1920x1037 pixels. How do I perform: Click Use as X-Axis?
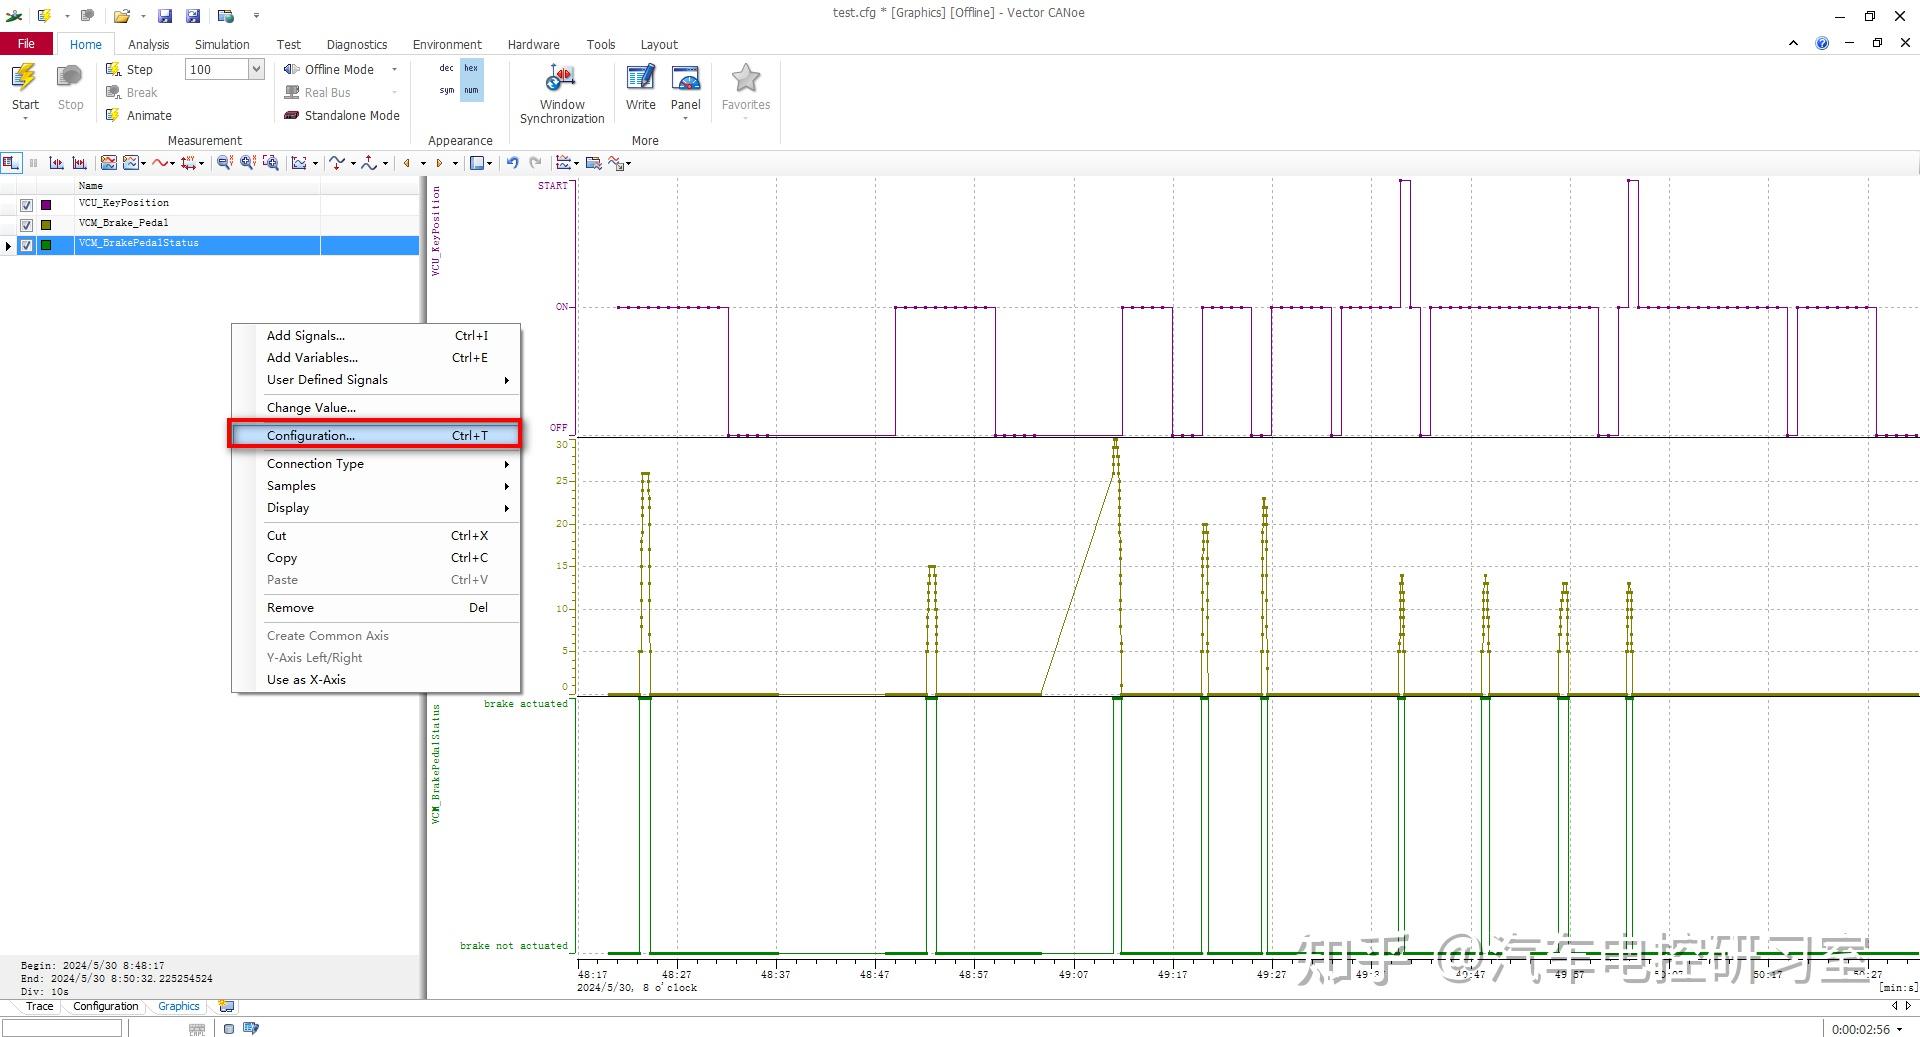point(376,680)
